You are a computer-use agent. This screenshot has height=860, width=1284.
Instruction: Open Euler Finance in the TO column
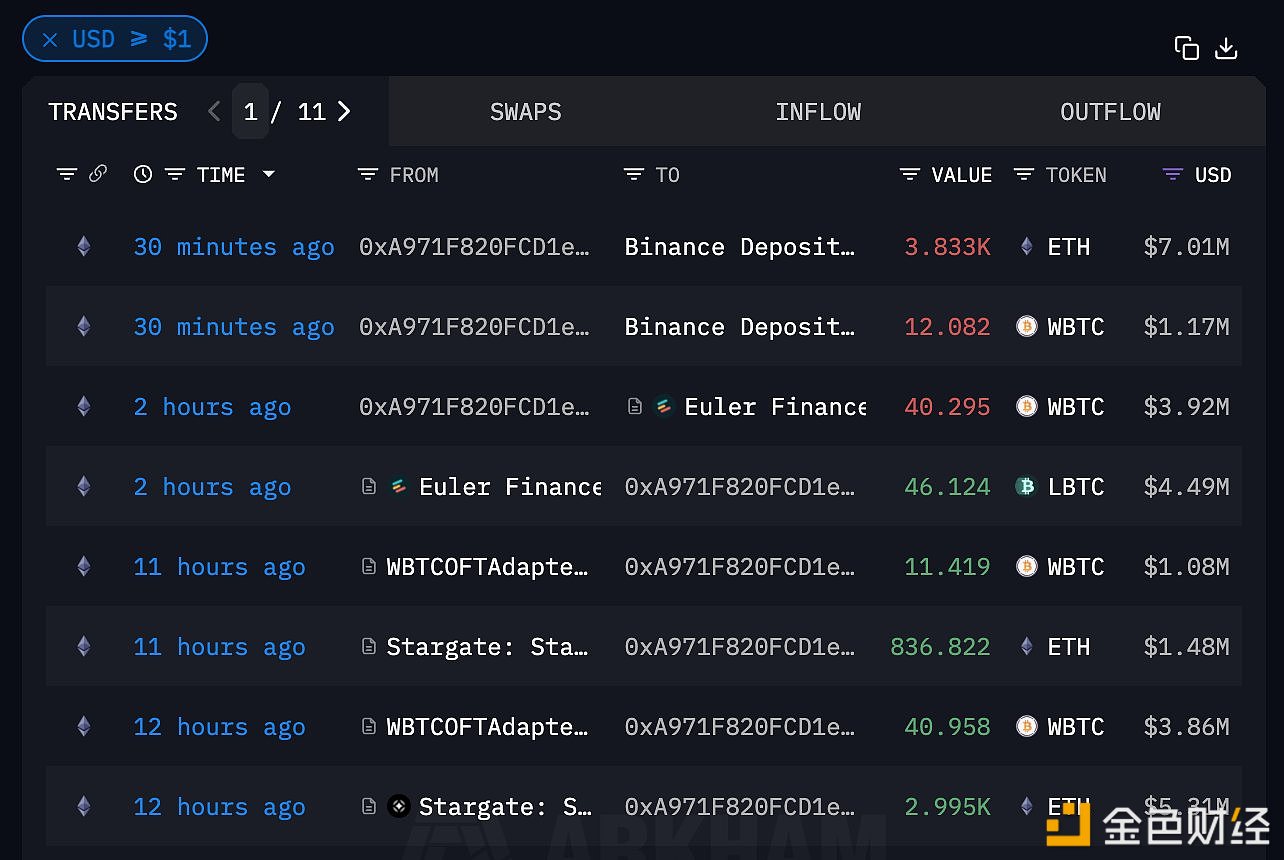tap(775, 407)
